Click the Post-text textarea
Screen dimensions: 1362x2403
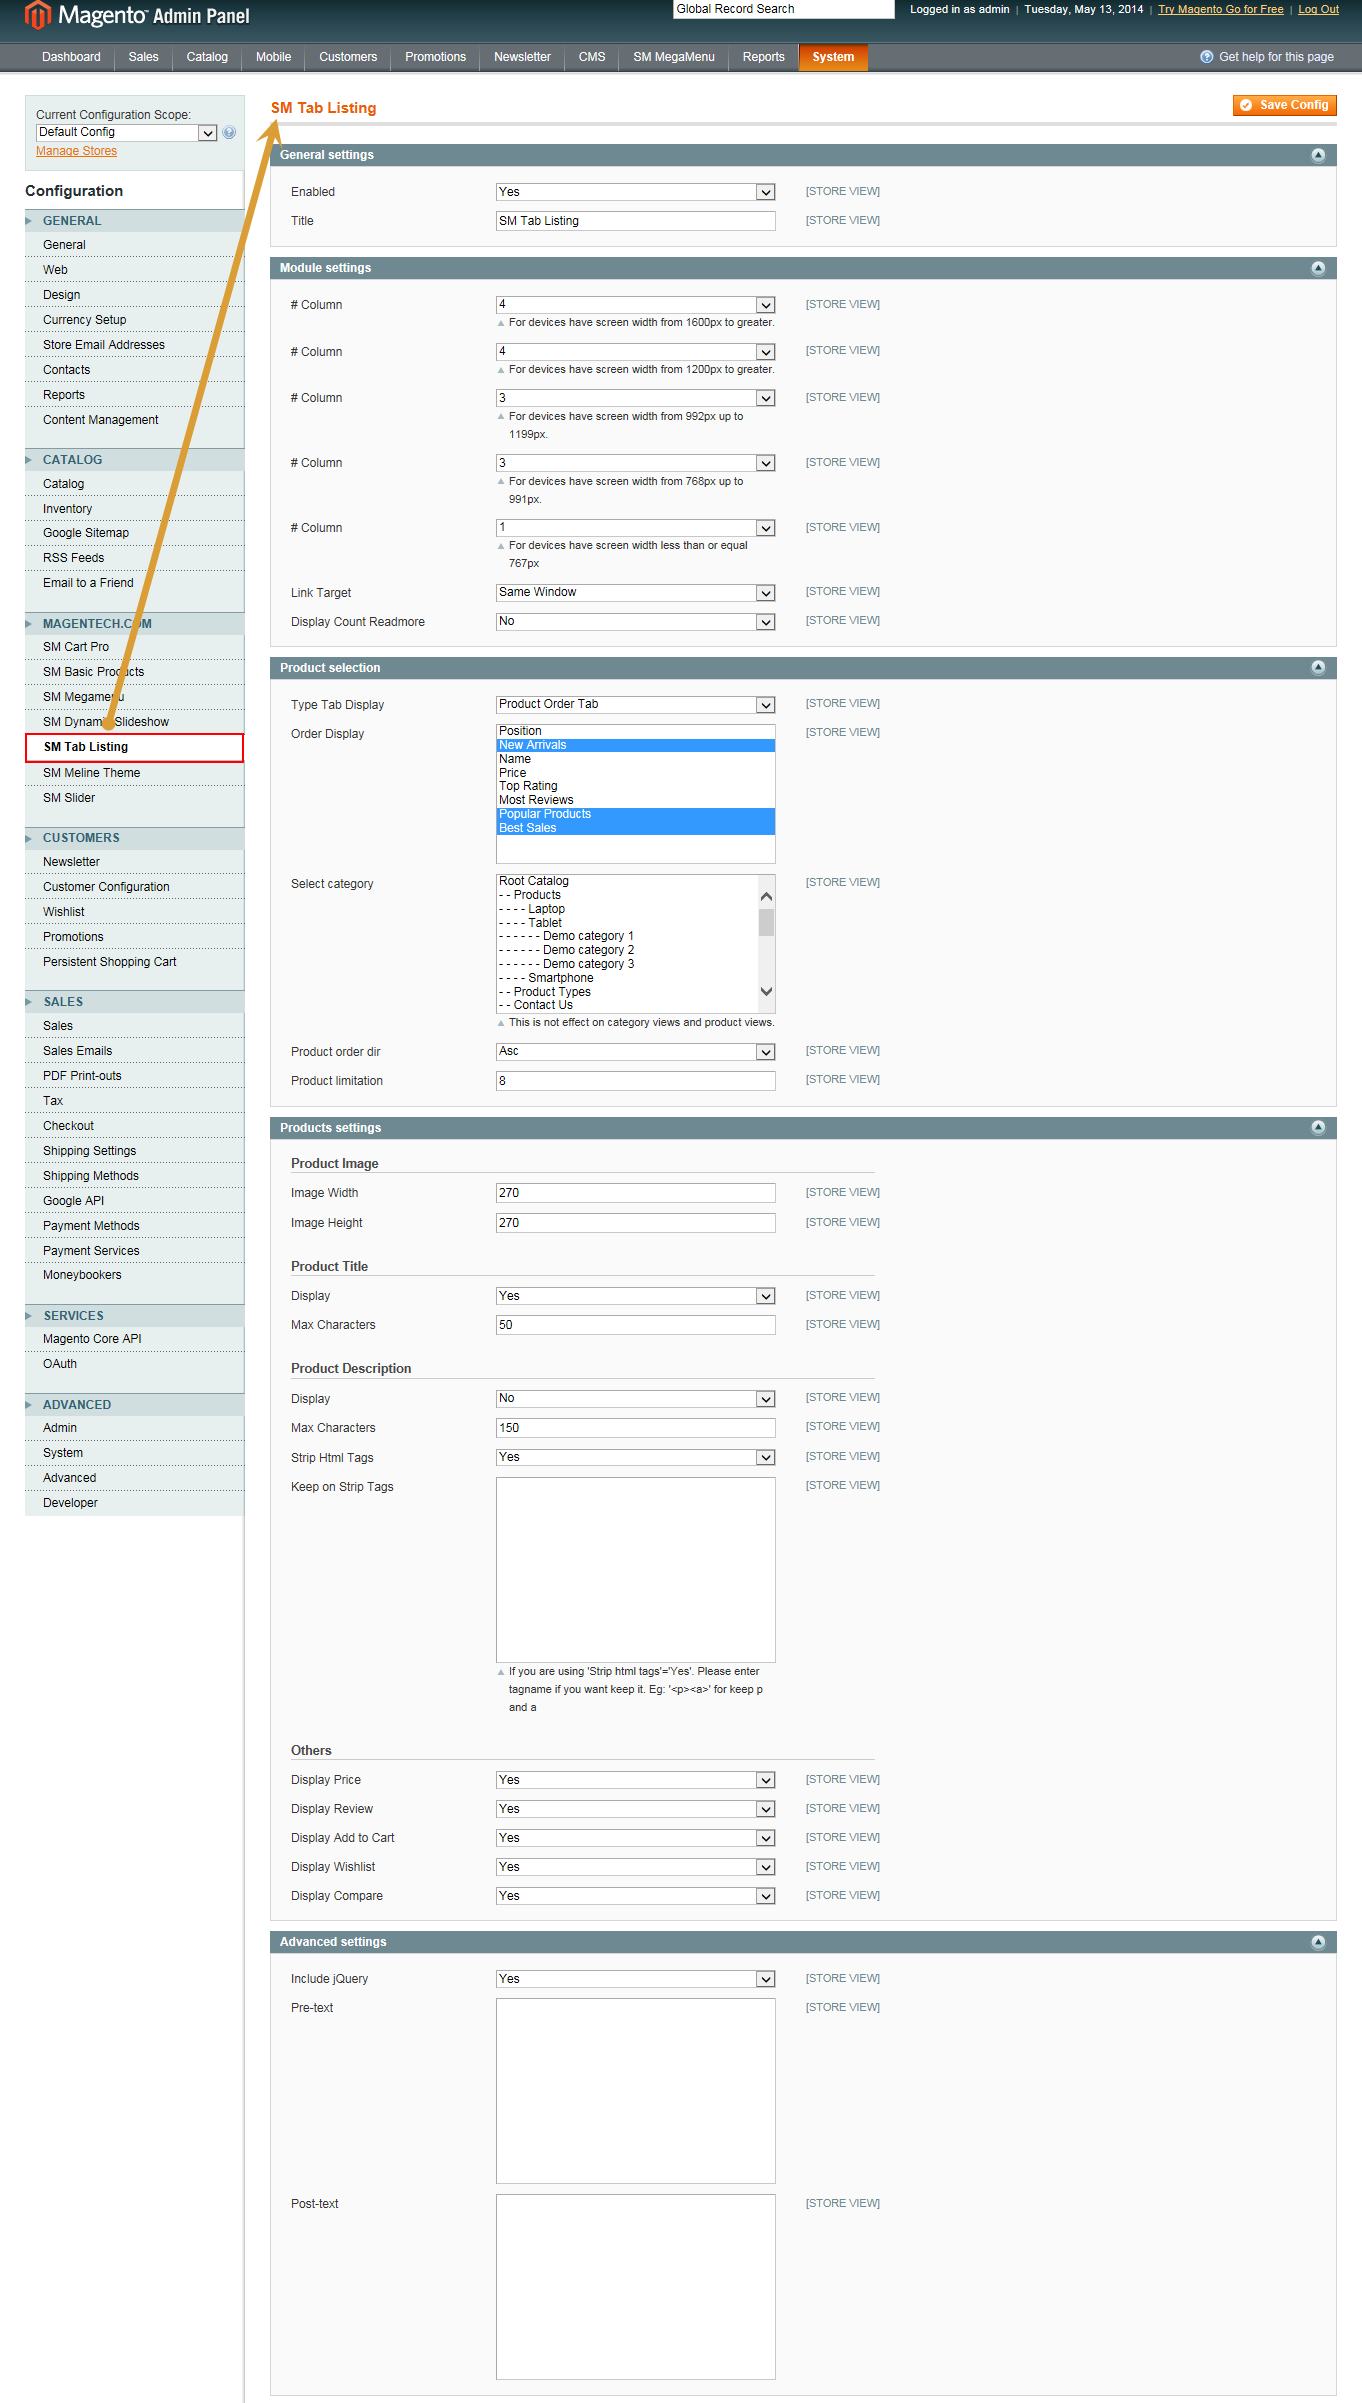tap(636, 2287)
